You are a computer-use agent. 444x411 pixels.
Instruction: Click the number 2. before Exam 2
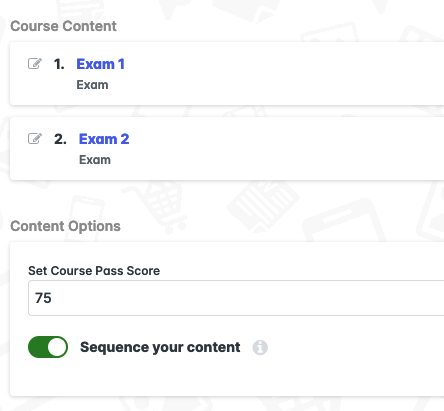point(60,139)
